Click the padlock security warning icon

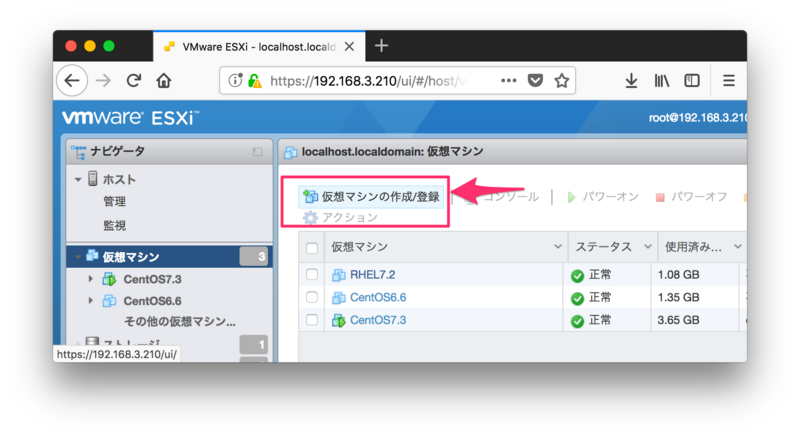click(255, 81)
